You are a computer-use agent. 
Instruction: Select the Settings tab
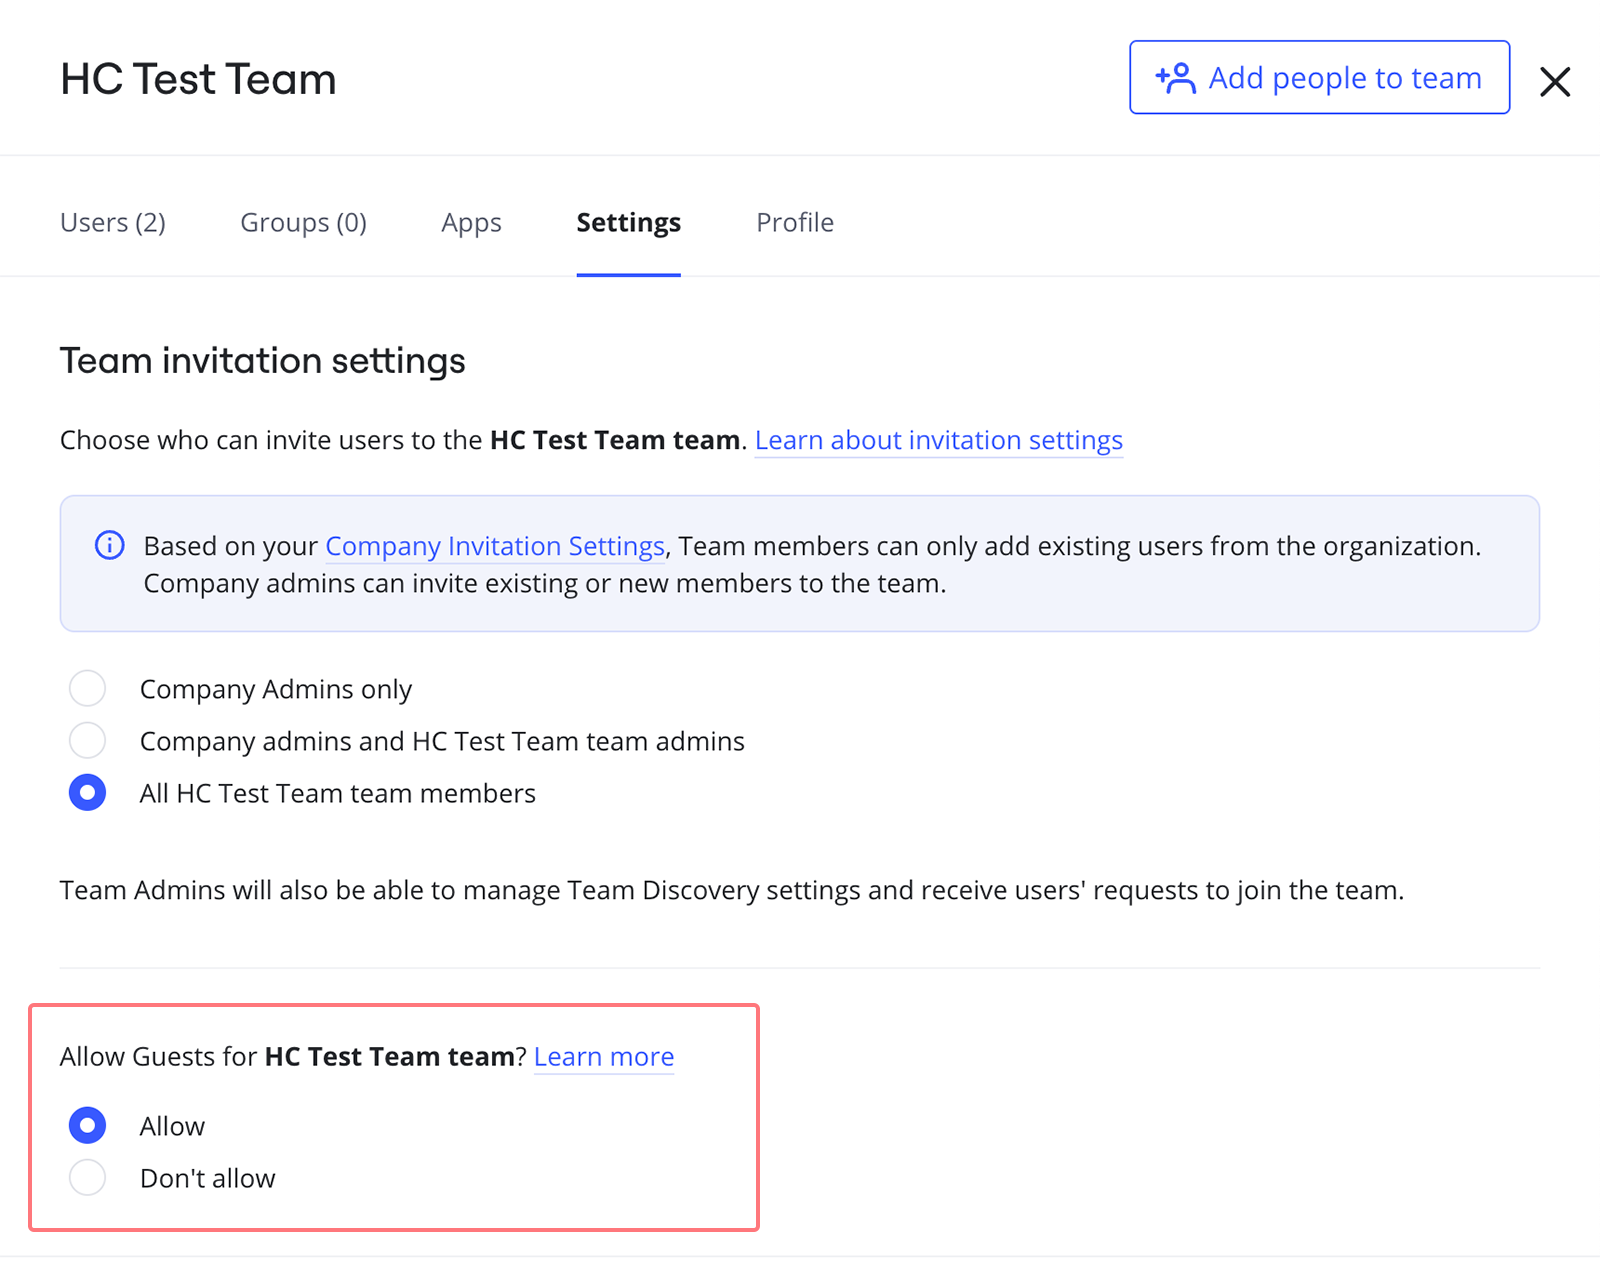(628, 222)
